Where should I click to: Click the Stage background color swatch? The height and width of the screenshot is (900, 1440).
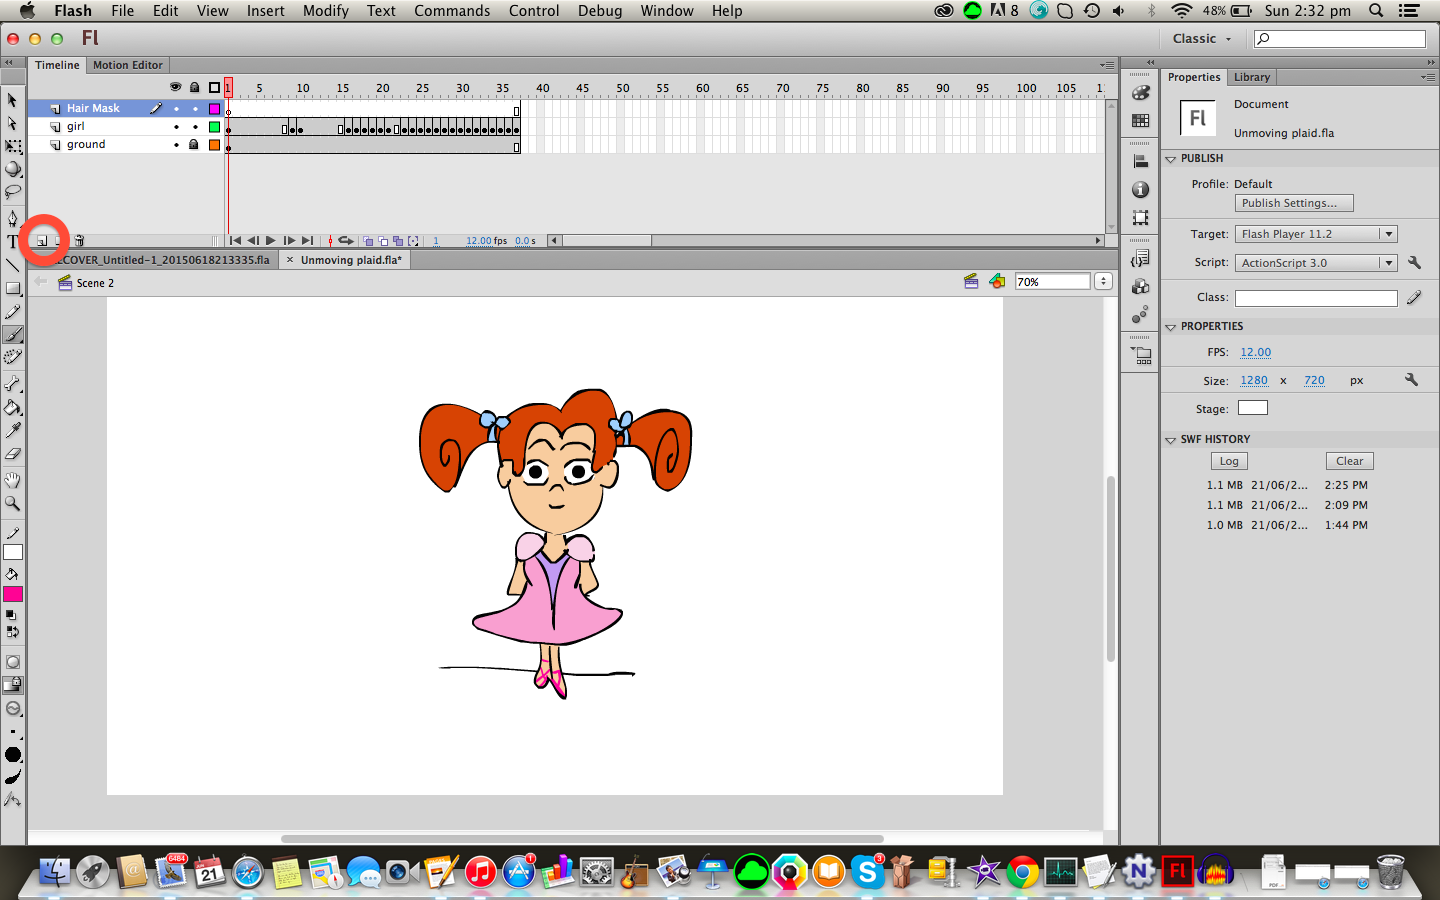1253,408
